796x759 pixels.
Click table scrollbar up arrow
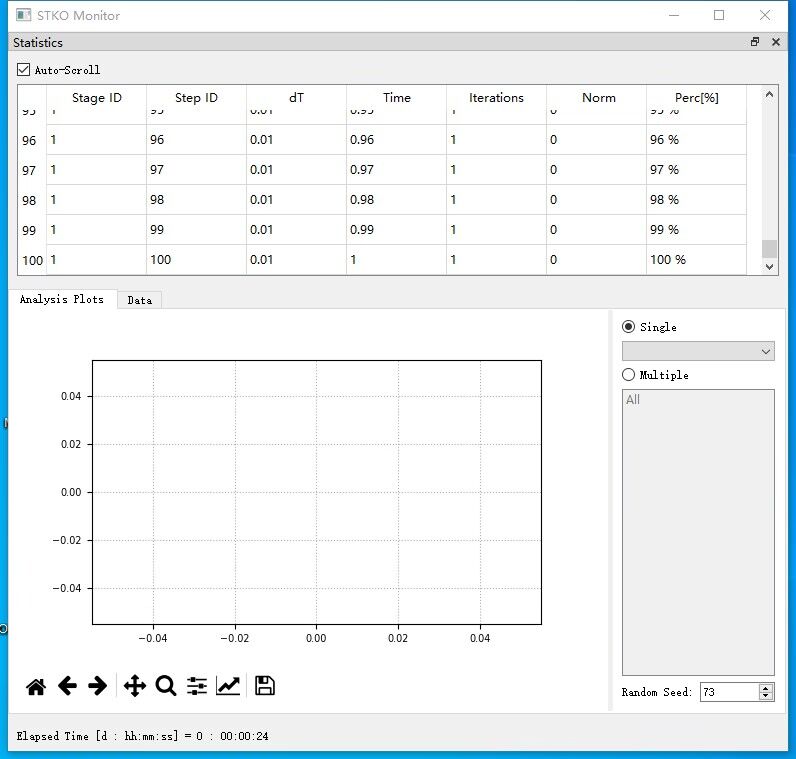770,94
